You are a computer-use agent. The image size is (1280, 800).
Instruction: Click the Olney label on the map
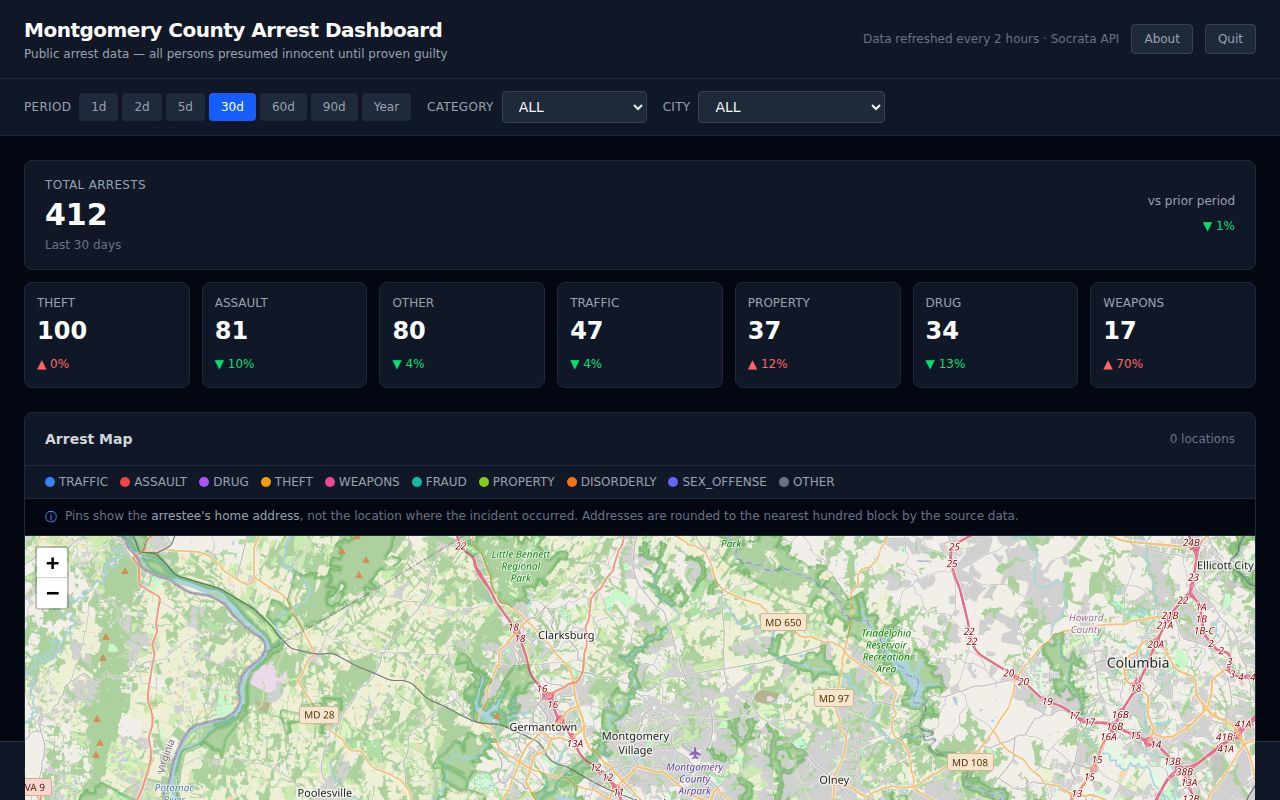[x=834, y=780]
